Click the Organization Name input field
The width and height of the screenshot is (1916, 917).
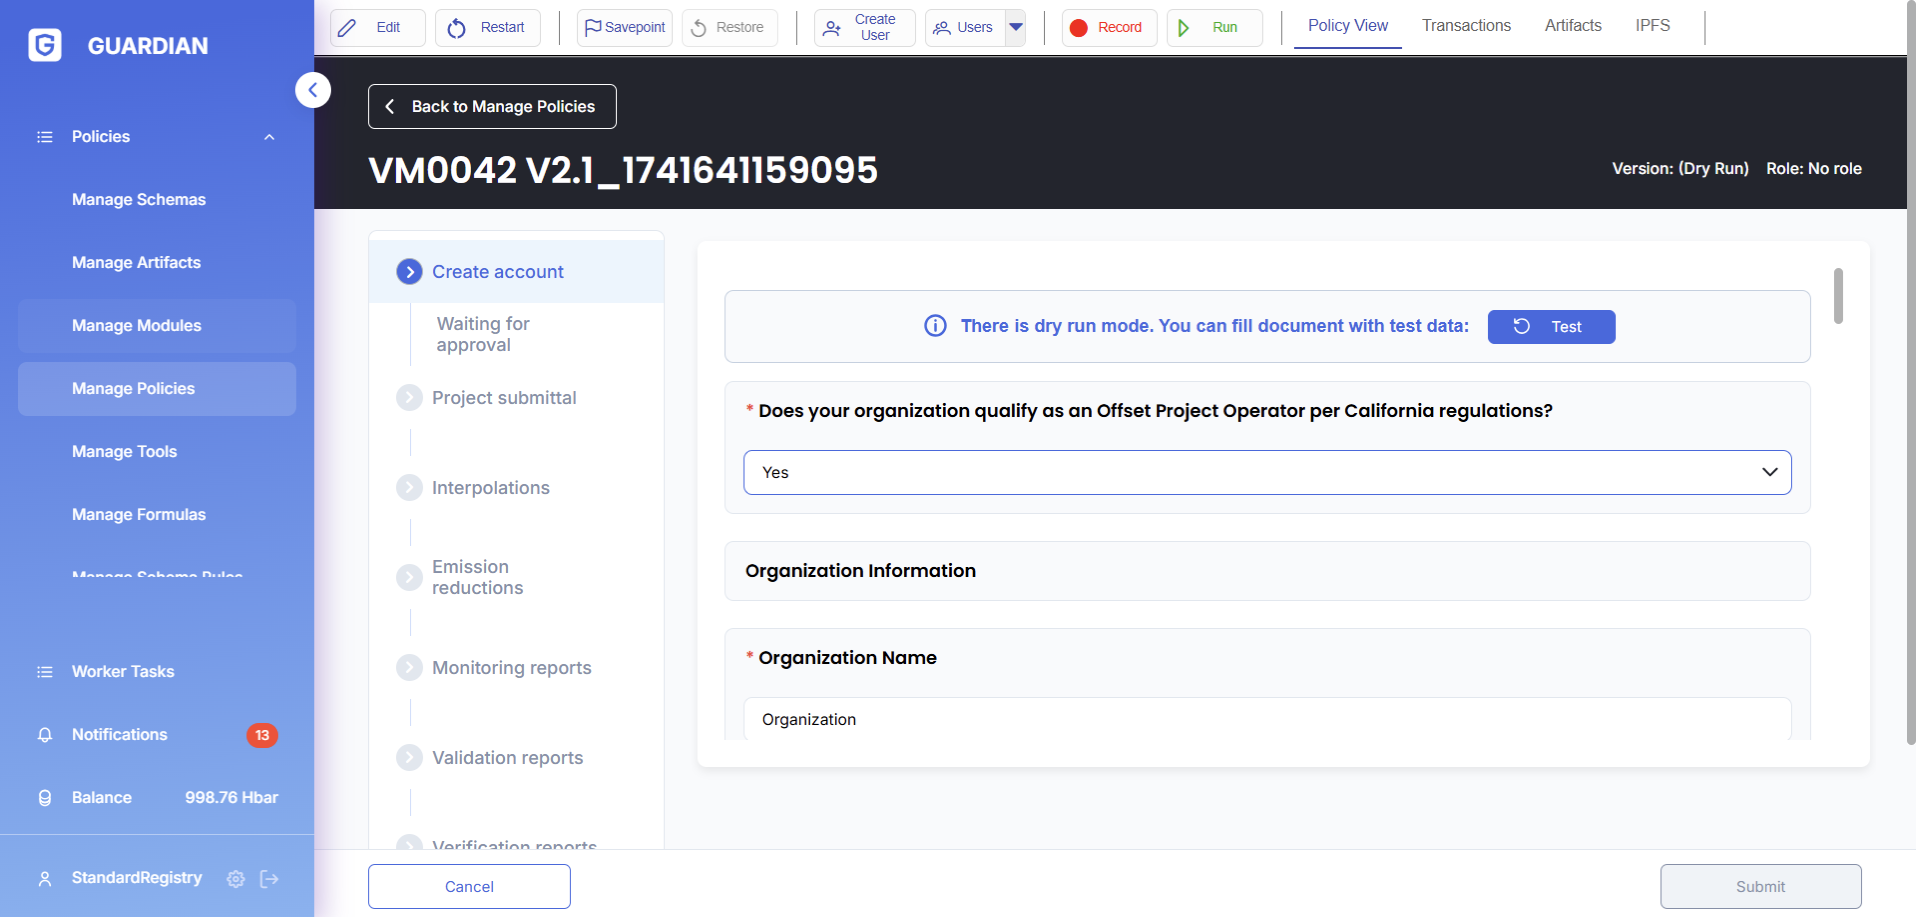tap(1266, 719)
